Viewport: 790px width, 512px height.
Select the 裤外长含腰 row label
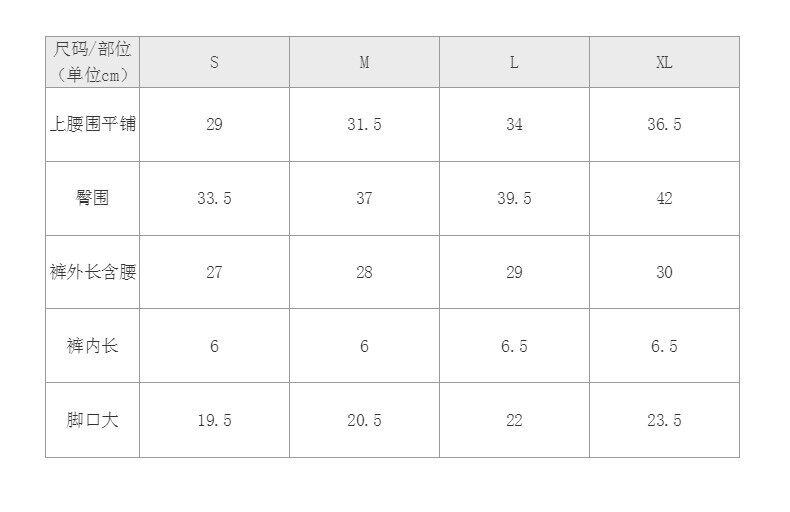92,272
